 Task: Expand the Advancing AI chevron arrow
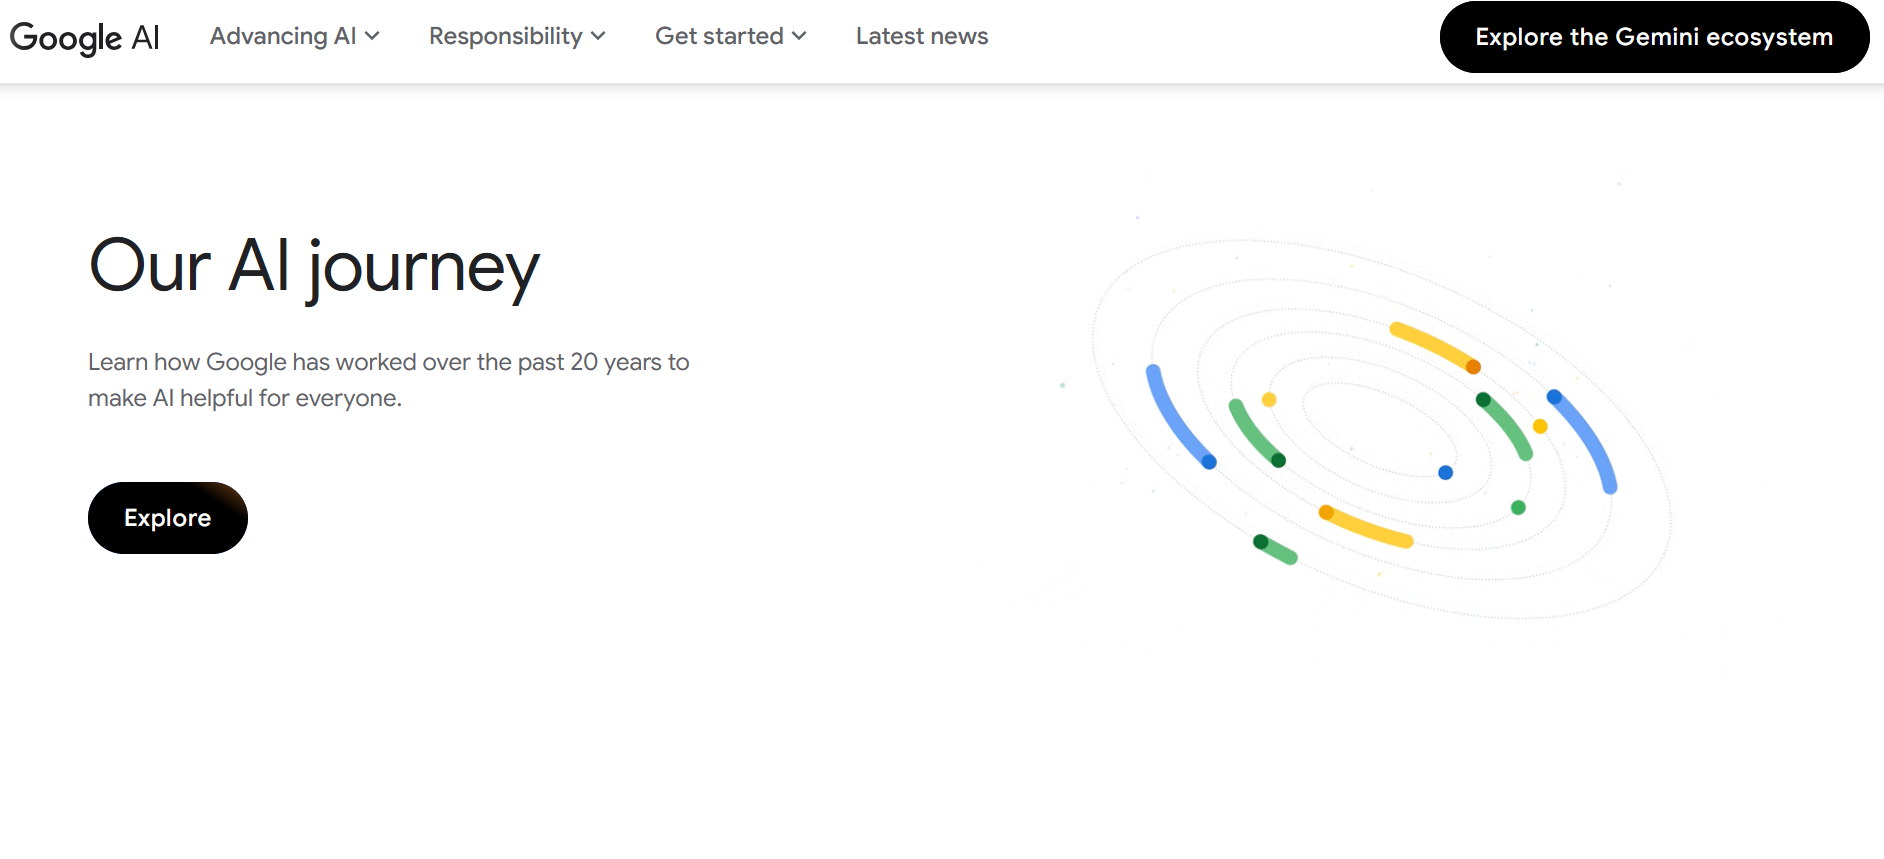pyautogui.click(x=372, y=36)
